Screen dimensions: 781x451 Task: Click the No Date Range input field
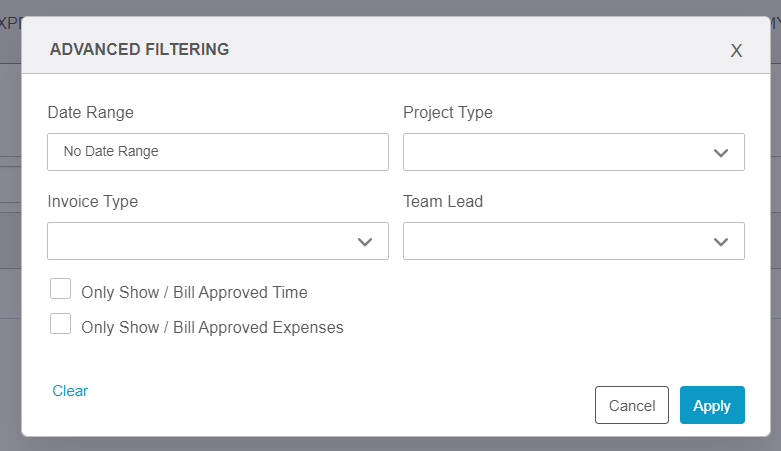pos(218,151)
